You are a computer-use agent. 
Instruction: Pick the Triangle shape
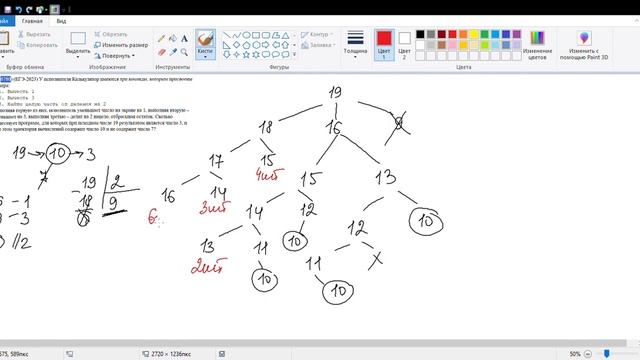[285, 36]
